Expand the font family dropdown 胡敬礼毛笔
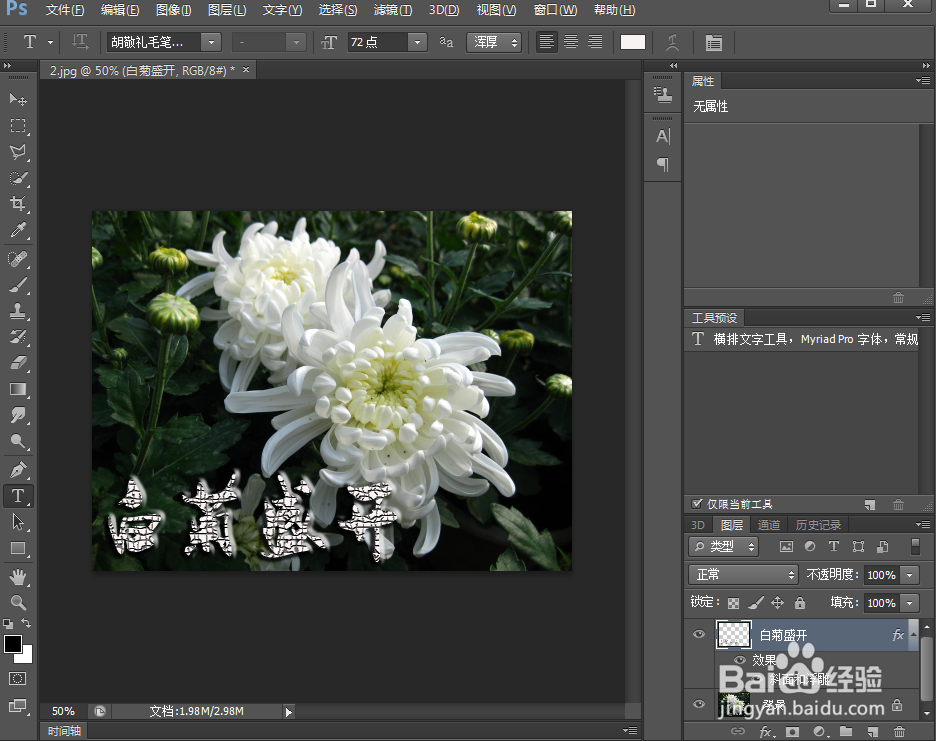Viewport: 936px width, 741px height. pyautogui.click(x=211, y=42)
